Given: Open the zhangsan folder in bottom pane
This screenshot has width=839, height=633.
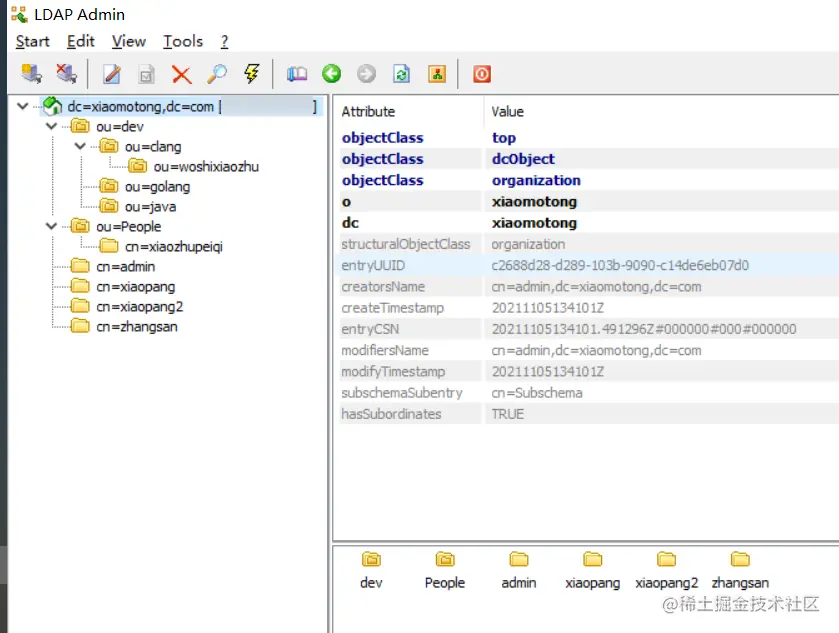Looking at the screenshot, I should point(740,570).
